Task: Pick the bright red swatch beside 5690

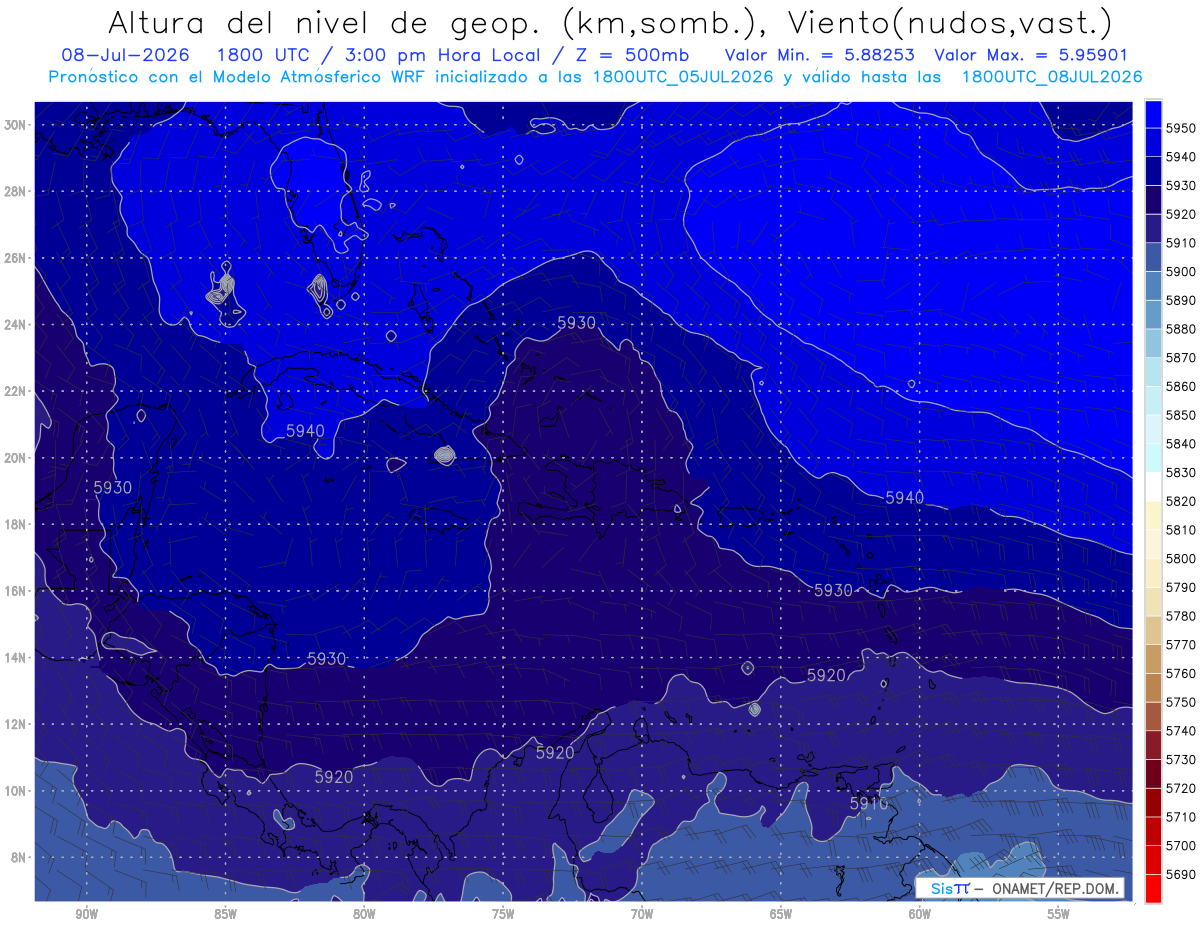Action: (x=1153, y=888)
